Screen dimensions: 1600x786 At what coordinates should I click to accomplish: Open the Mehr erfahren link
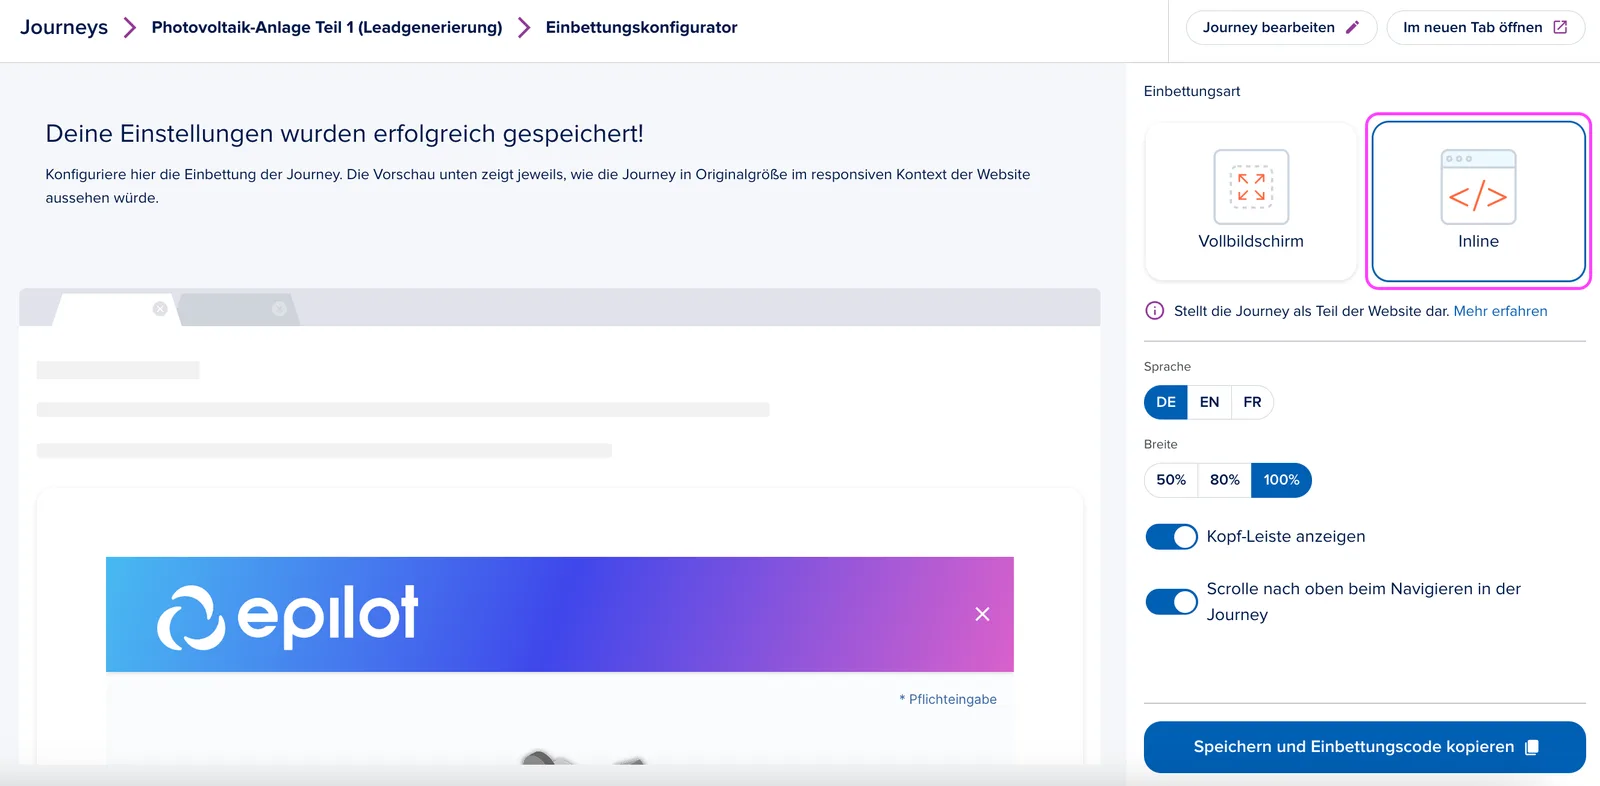click(1500, 311)
